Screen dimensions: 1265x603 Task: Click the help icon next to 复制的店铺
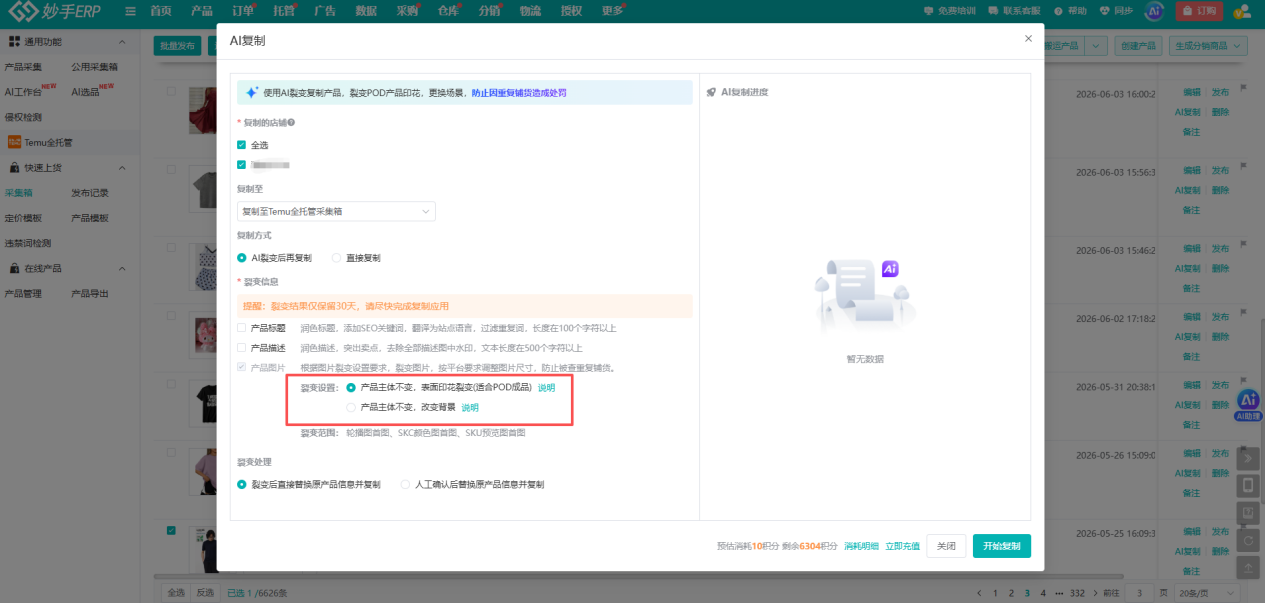coord(291,122)
